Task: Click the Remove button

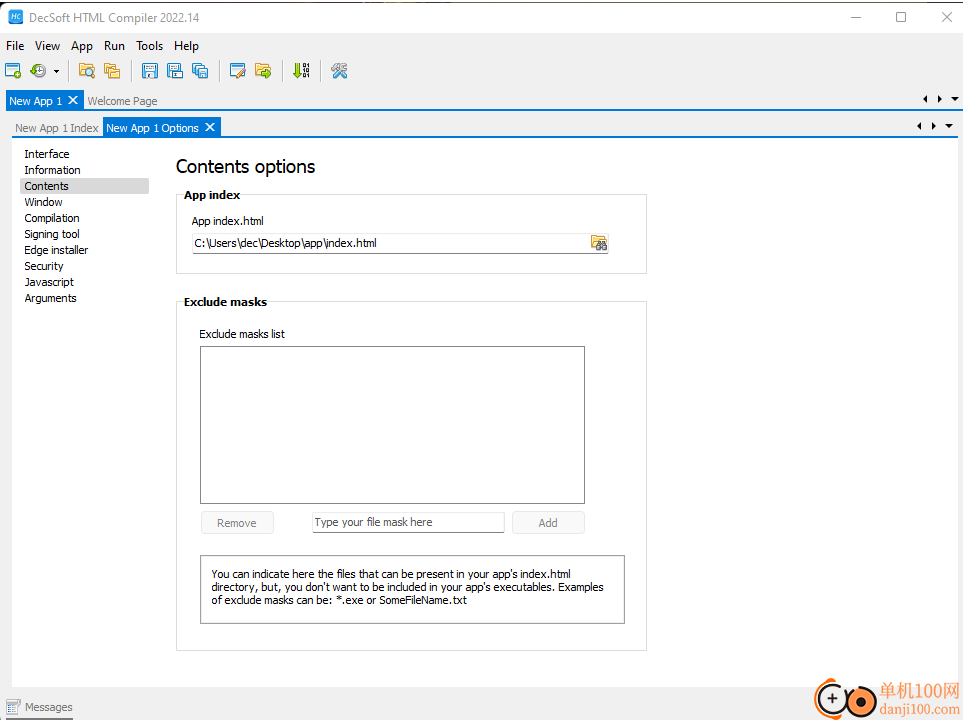Action: tap(236, 523)
